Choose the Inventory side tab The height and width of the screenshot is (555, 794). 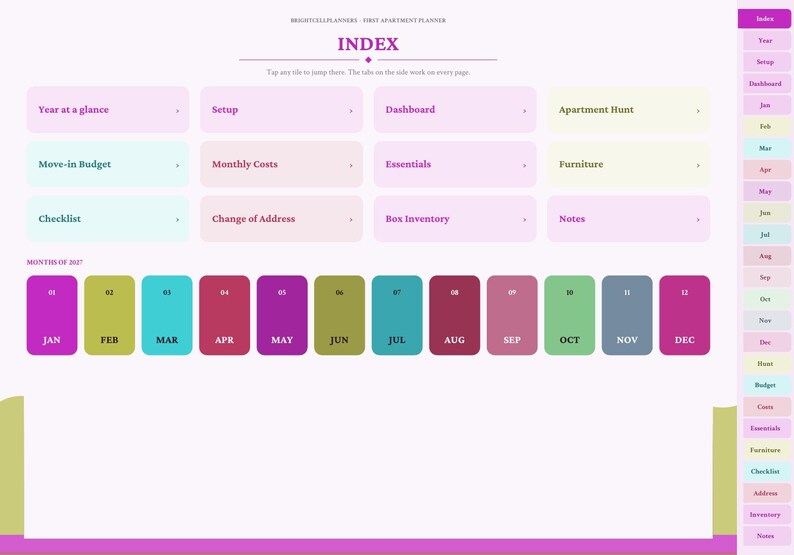click(x=767, y=514)
